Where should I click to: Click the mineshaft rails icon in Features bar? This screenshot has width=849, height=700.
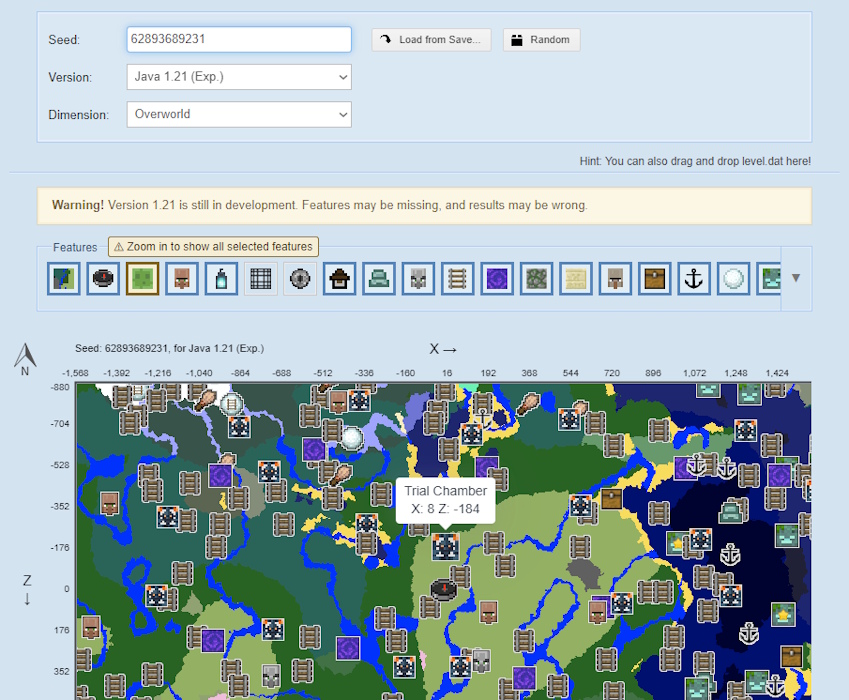coord(457,278)
